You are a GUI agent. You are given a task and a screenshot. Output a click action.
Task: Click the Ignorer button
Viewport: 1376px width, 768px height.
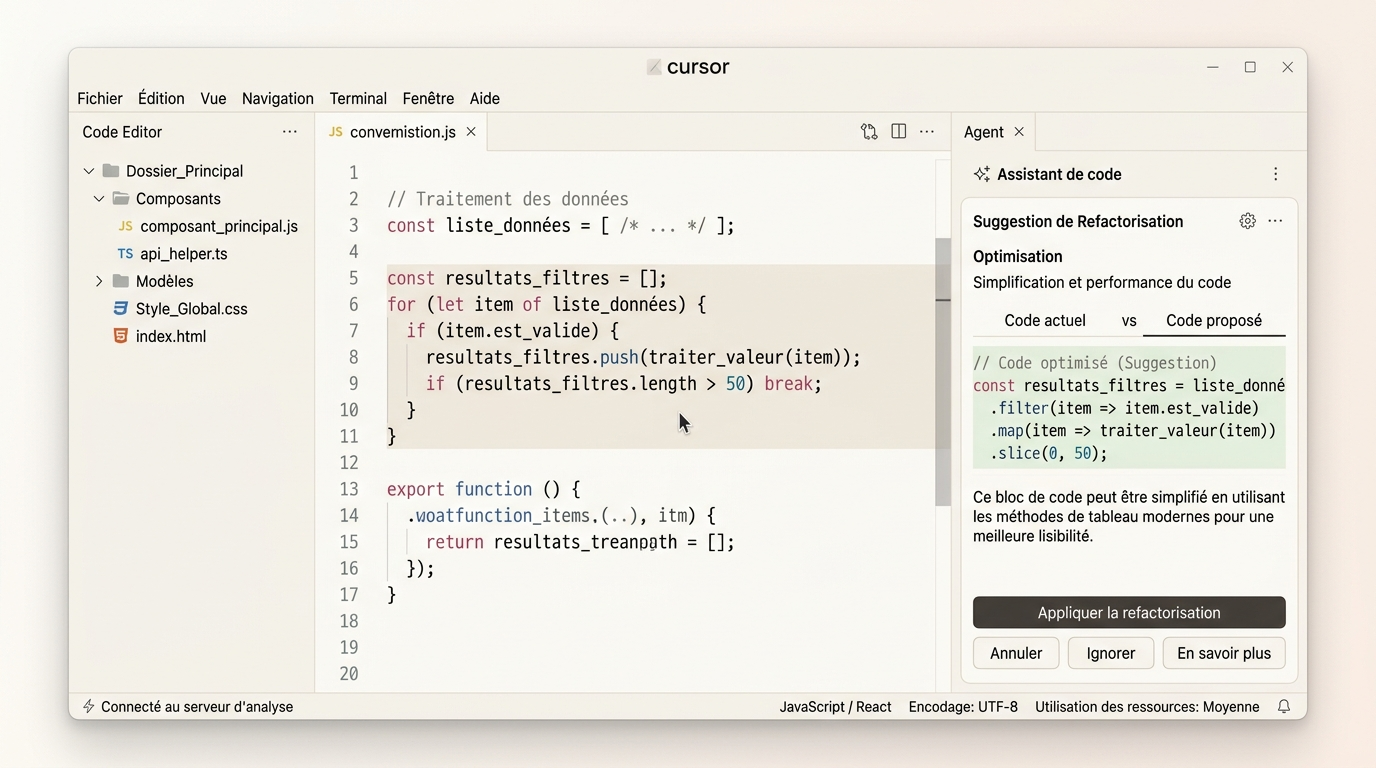1111,653
